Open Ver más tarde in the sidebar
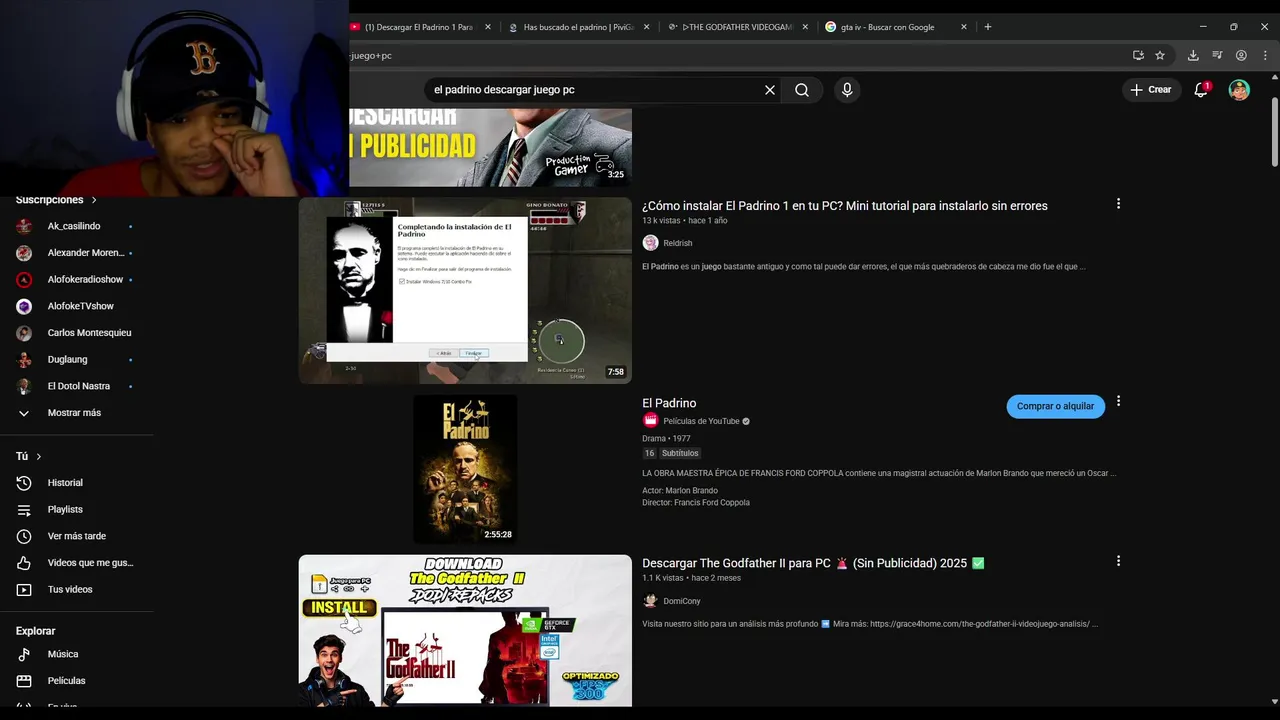This screenshot has width=1280, height=720. click(x=74, y=536)
